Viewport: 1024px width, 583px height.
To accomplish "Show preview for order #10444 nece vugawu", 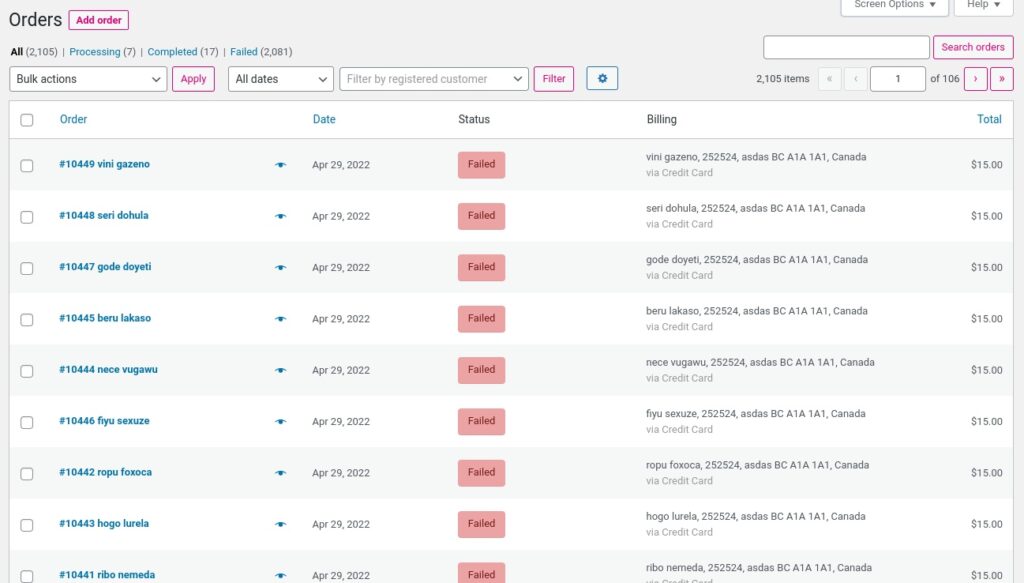I will 280,370.
